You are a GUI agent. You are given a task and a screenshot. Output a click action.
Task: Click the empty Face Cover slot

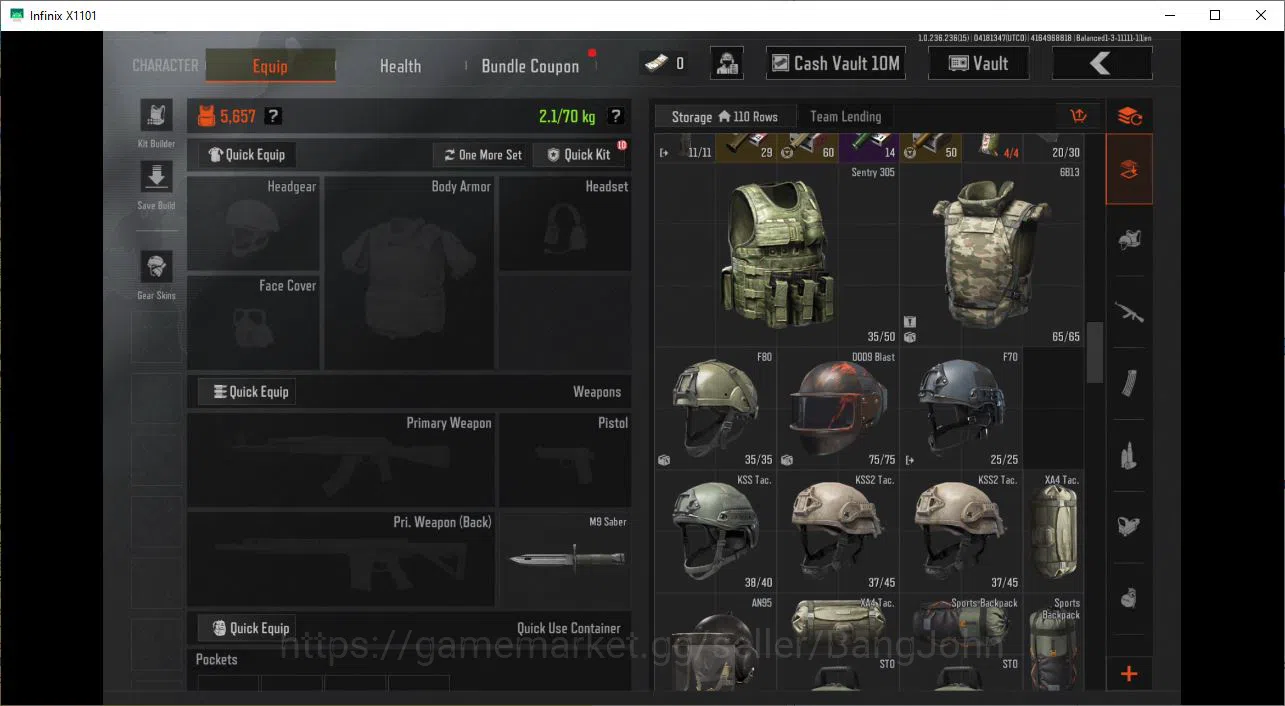[254, 323]
